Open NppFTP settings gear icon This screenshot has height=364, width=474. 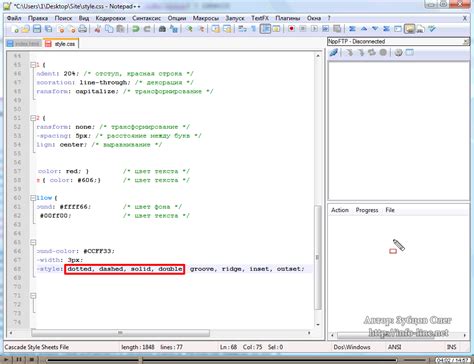coord(398,53)
